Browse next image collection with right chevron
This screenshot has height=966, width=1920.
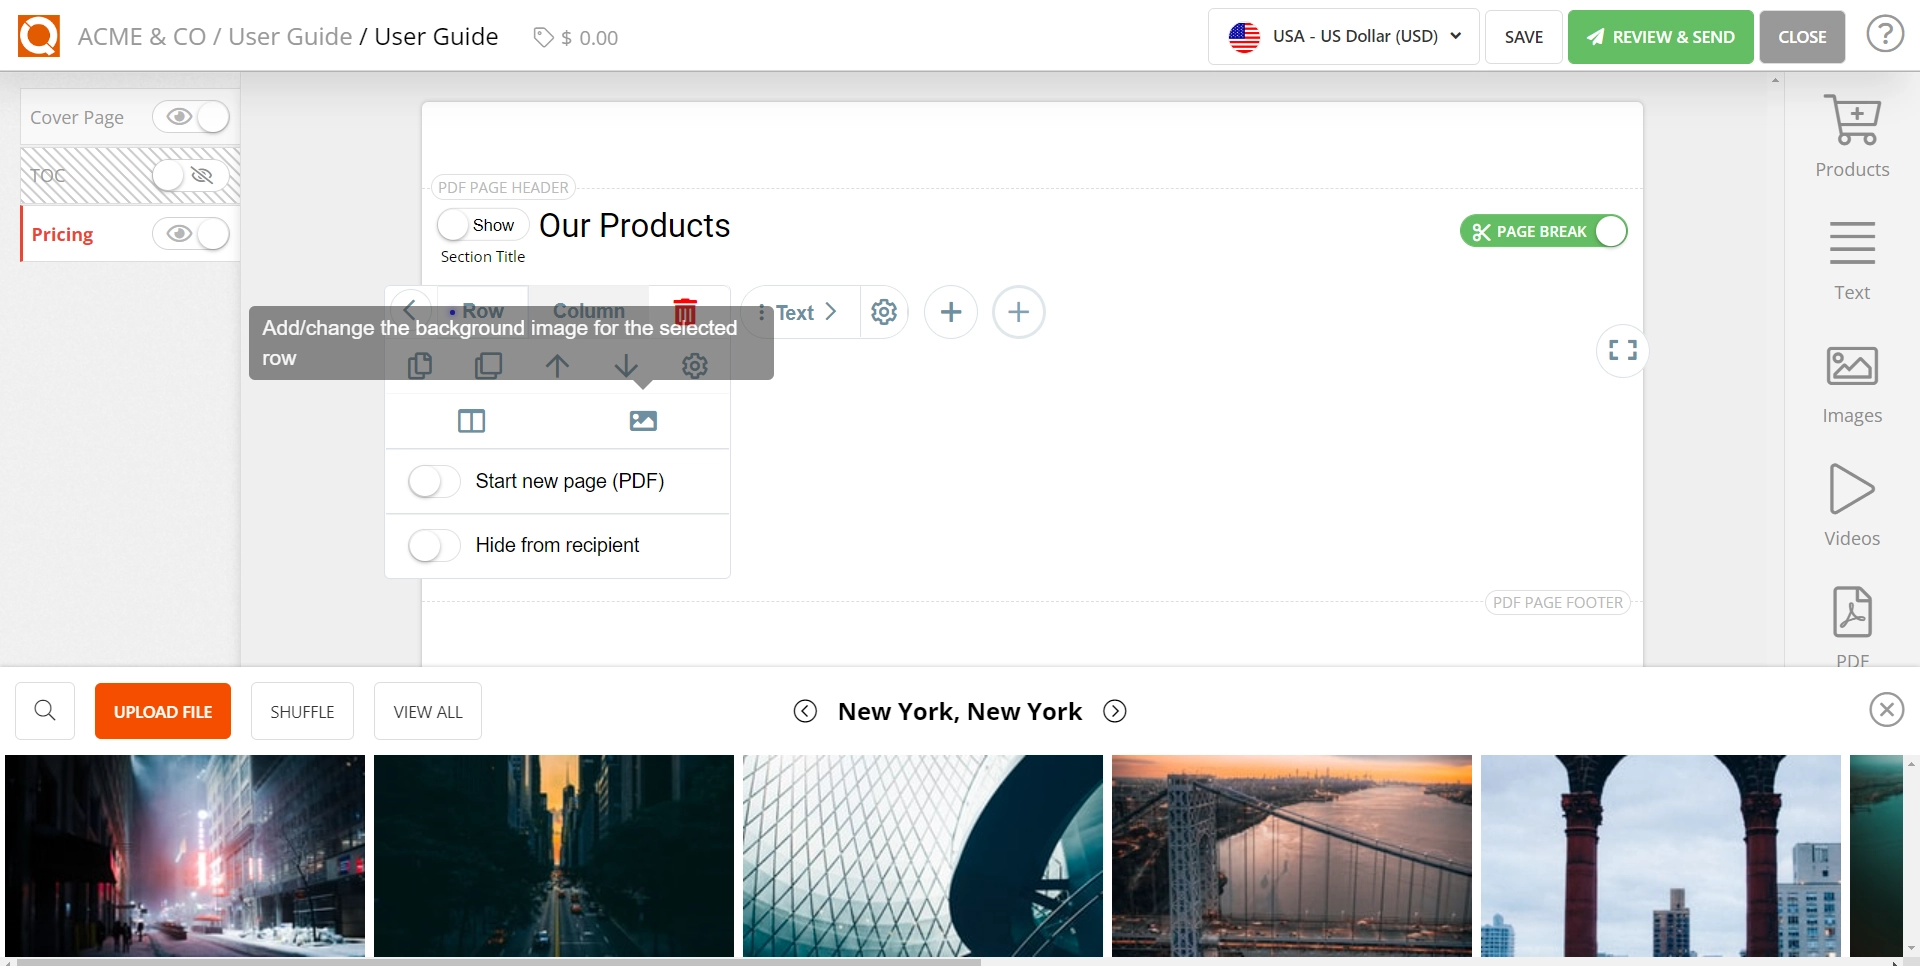pyautogui.click(x=1114, y=711)
